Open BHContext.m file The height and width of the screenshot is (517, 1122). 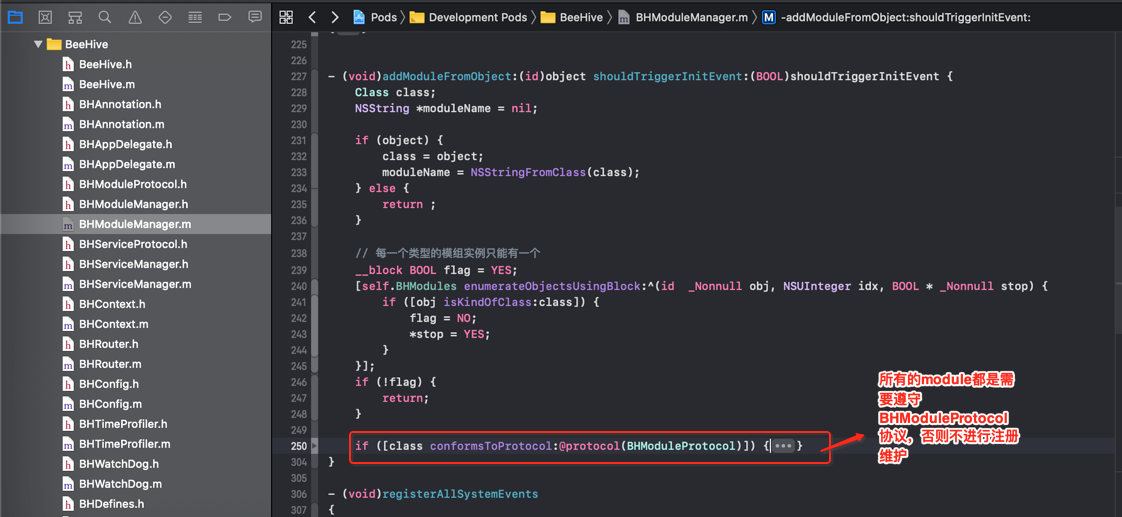105,324
